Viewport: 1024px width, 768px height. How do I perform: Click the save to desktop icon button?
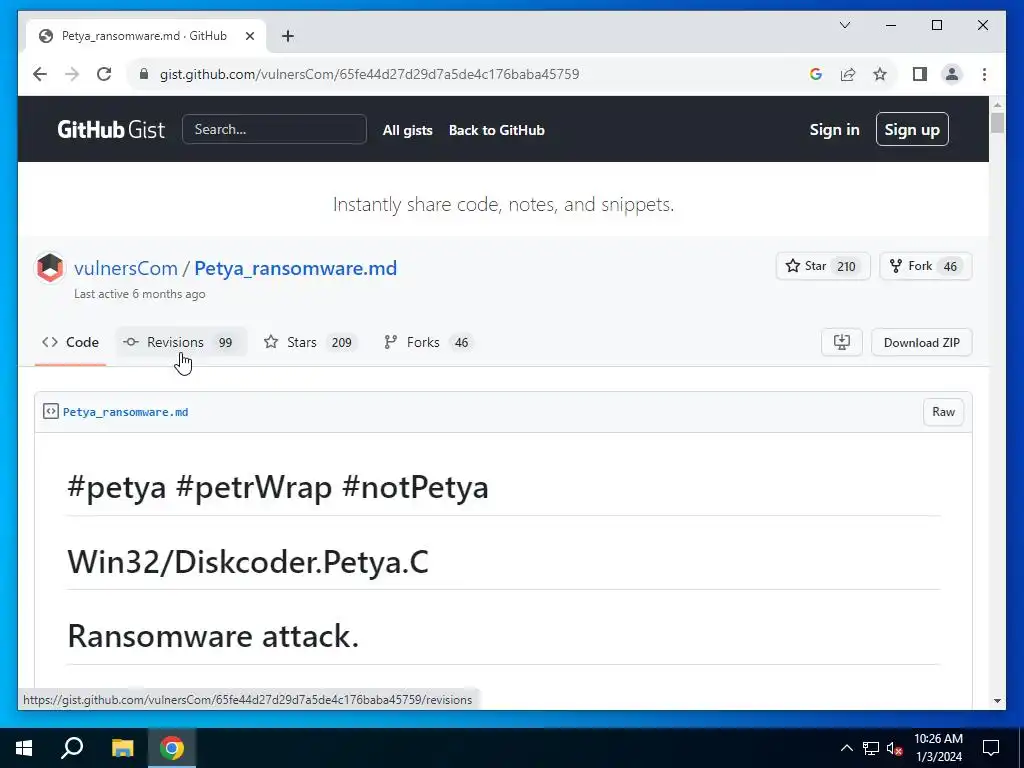coord(842,342)
